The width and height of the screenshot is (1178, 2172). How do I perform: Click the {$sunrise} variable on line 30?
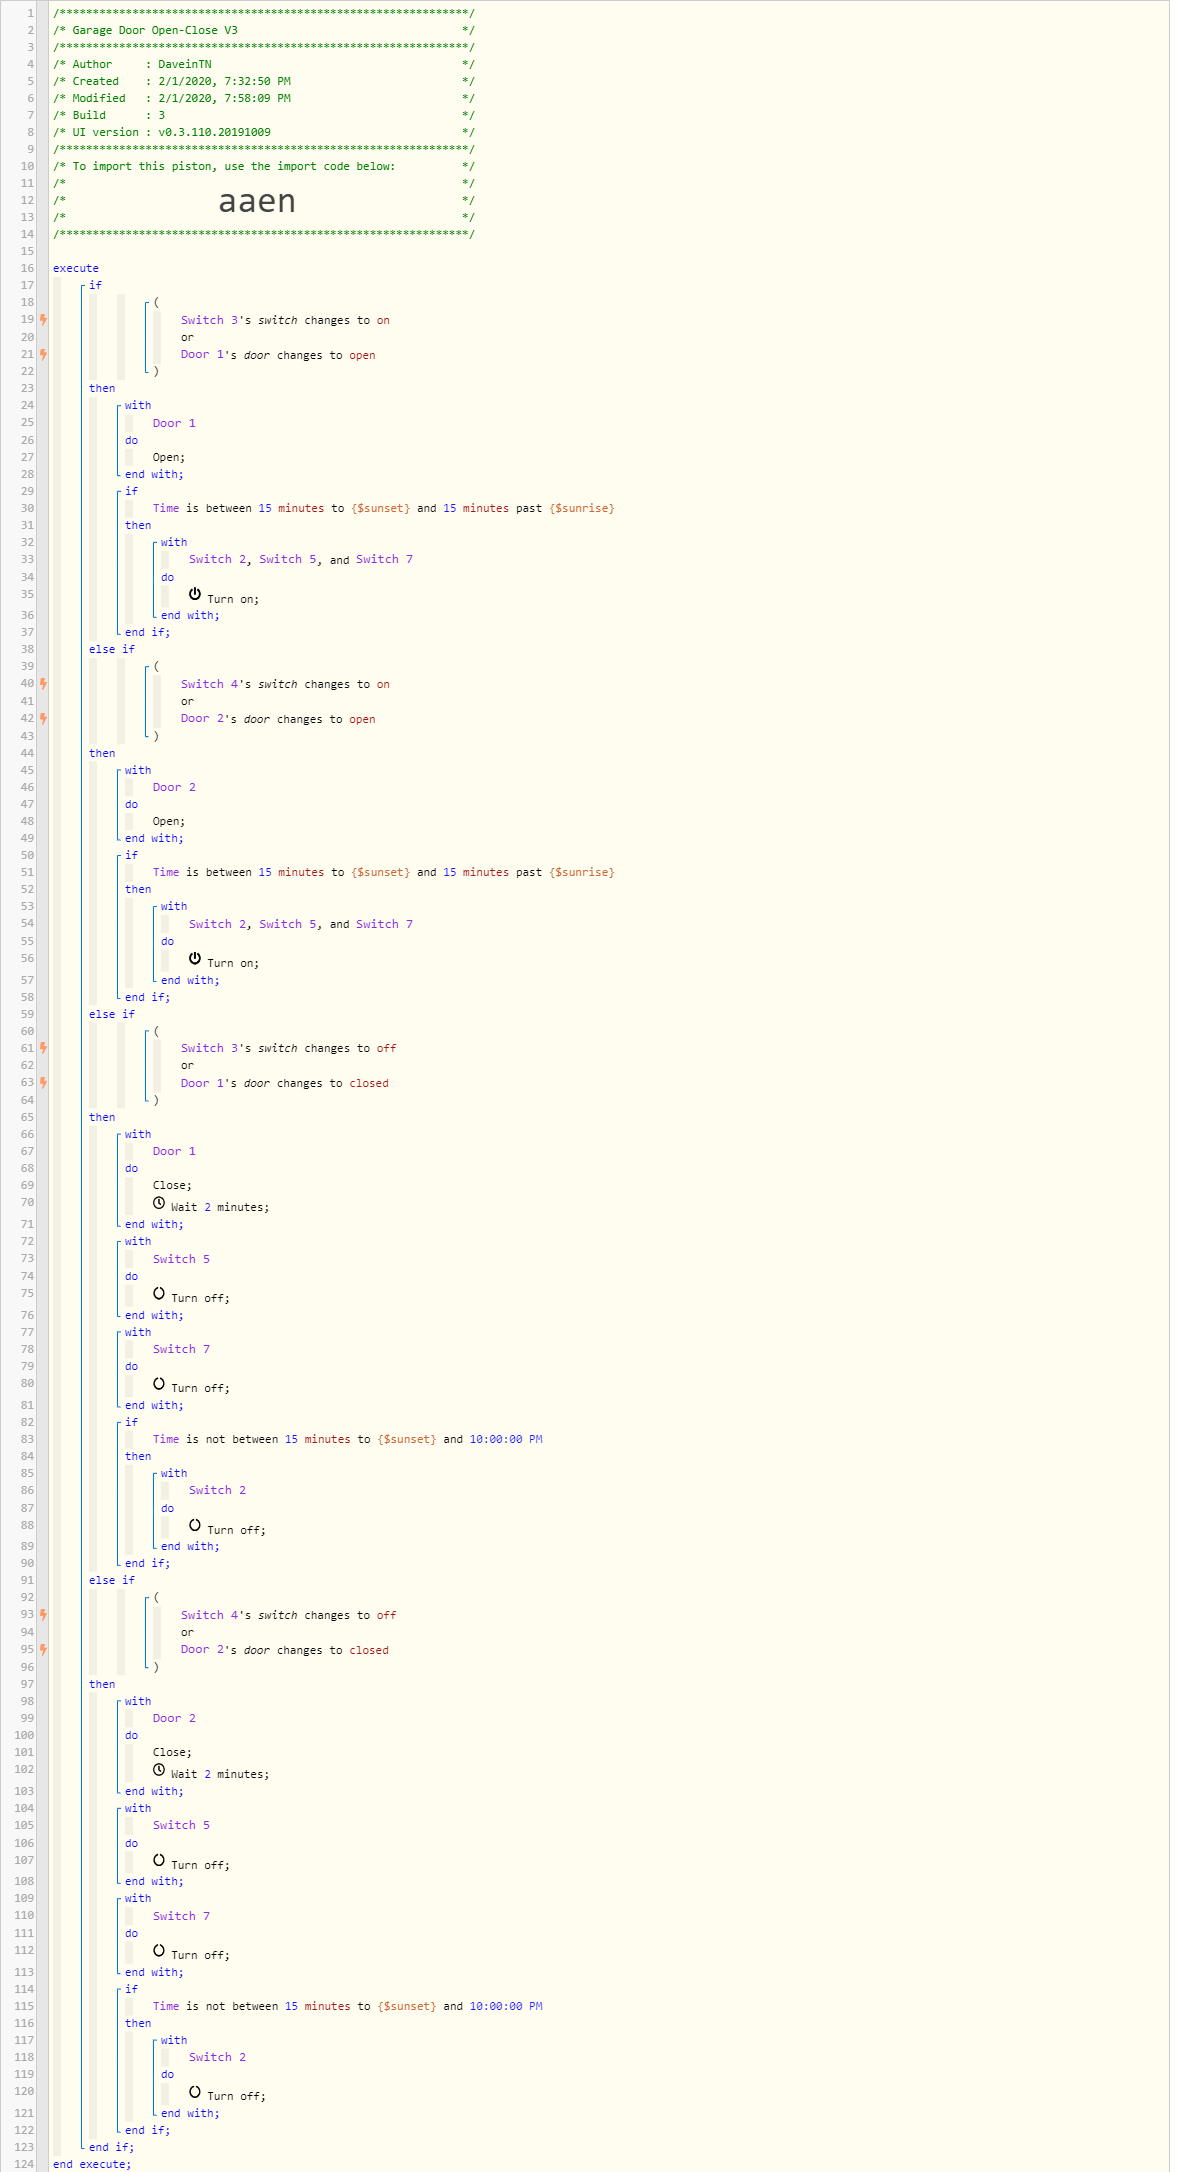click(581, 508)
